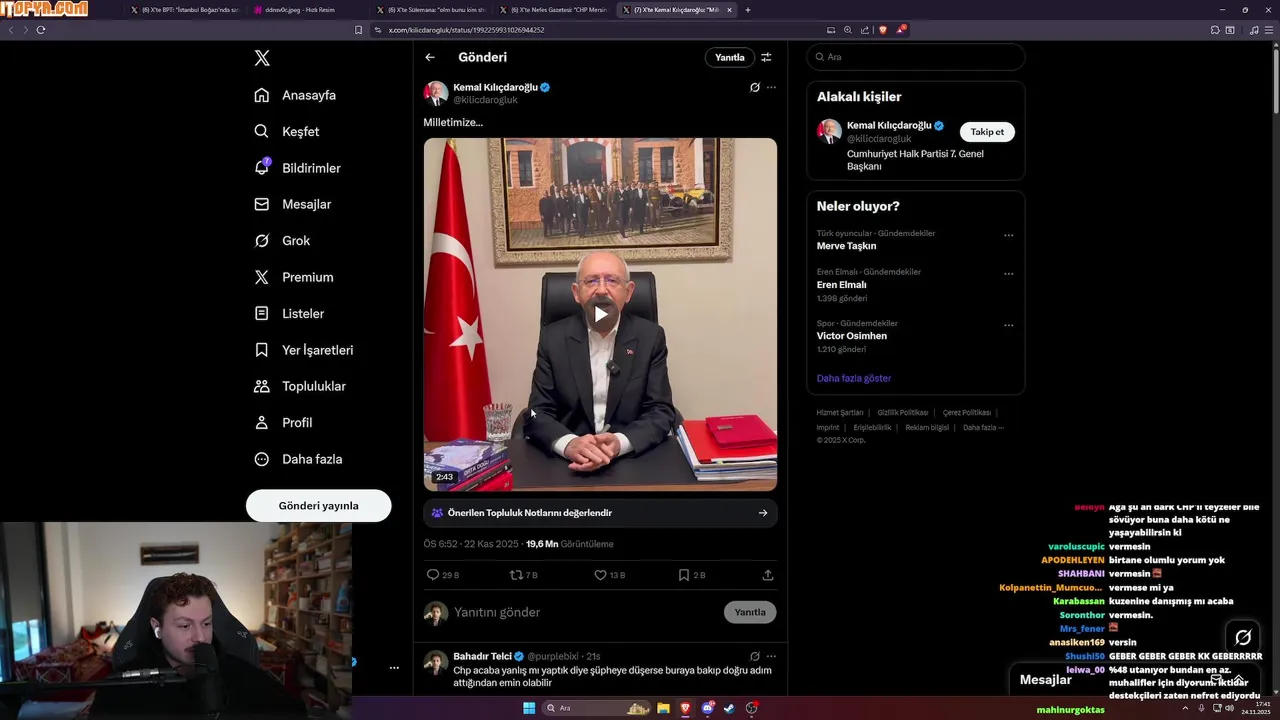Open options for Eren Elmalı trend
The width and height of the screenshot is (1280, 720).
click(x=1008, y=274)
